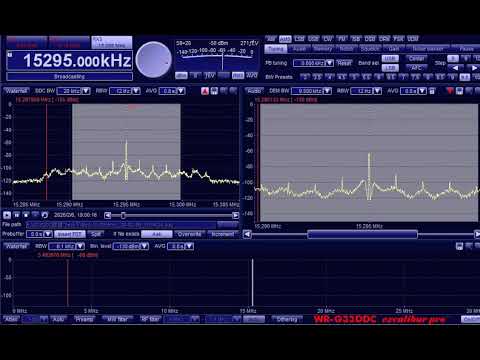Image resolution: width=480 pixels, height=360 pixels.
Task: Switch to the Noise blanker tab
Action: tap(428, 49)
